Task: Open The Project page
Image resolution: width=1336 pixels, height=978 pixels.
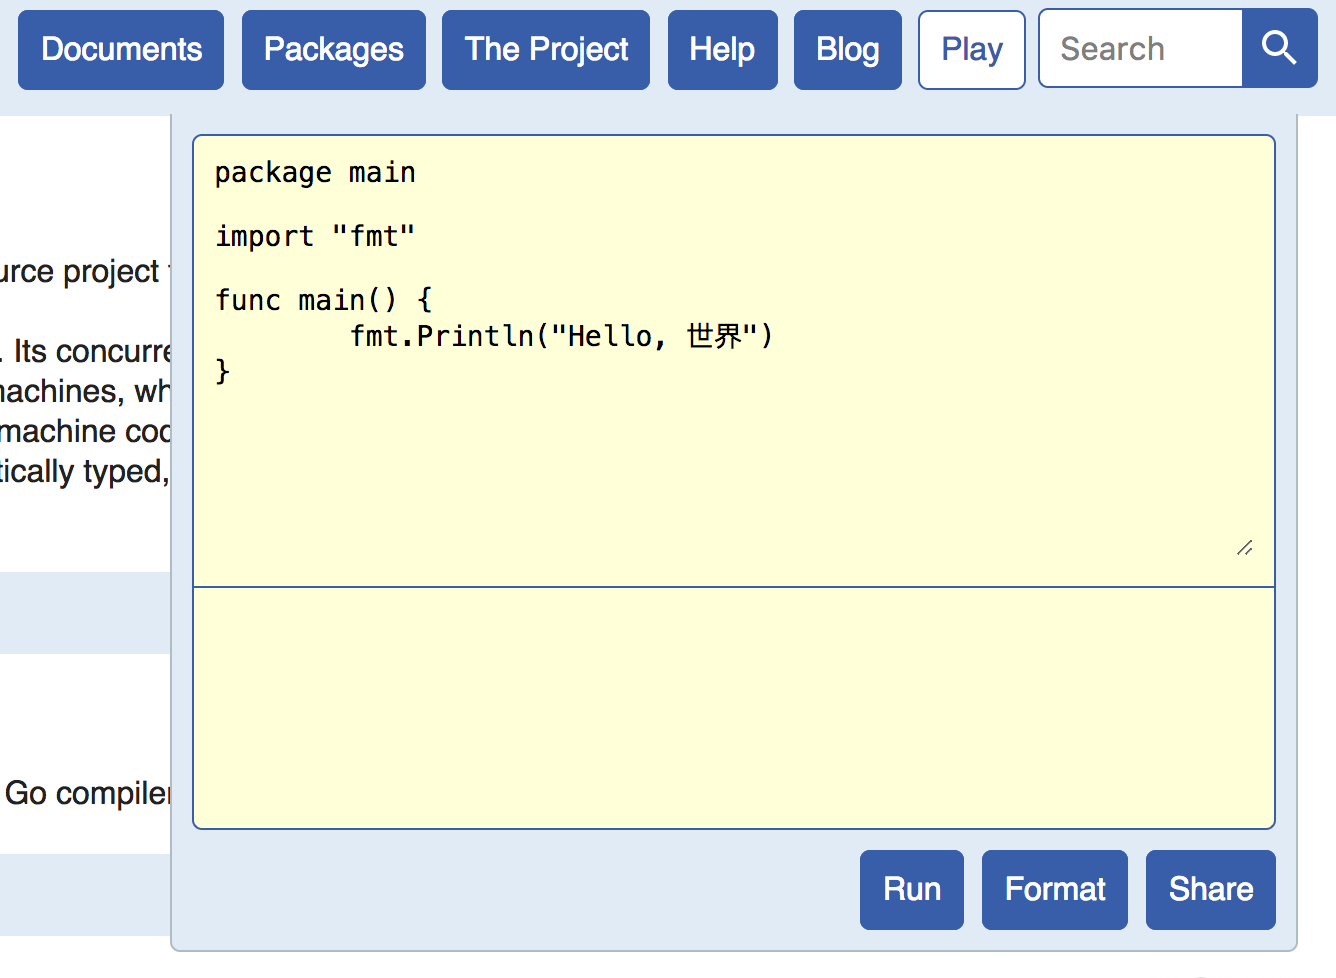Action: (x=546, y=50)
